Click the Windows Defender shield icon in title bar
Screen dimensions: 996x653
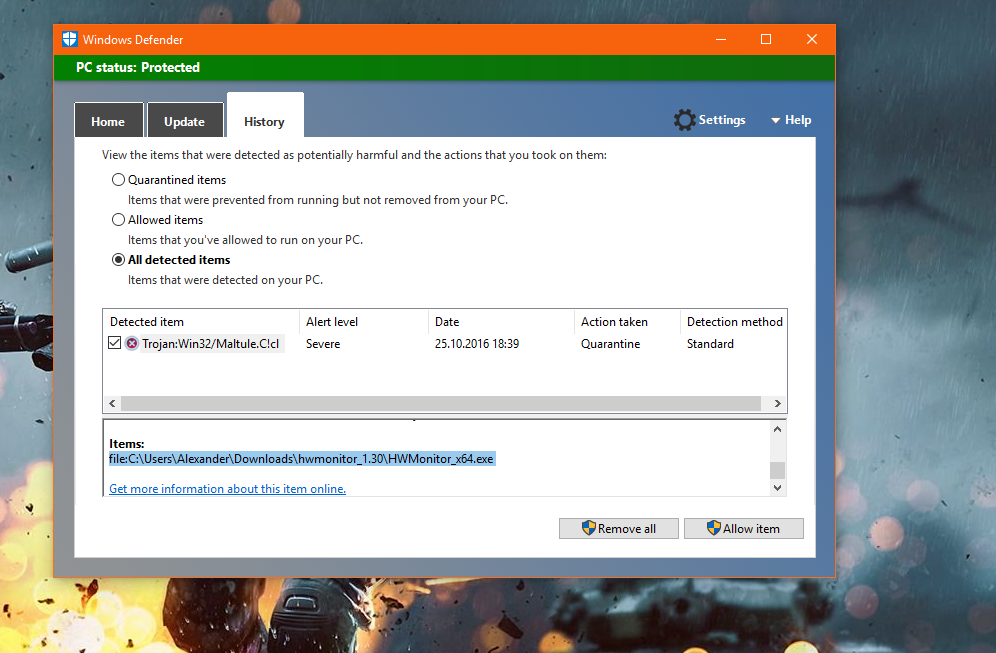click(x=70, y=39)
